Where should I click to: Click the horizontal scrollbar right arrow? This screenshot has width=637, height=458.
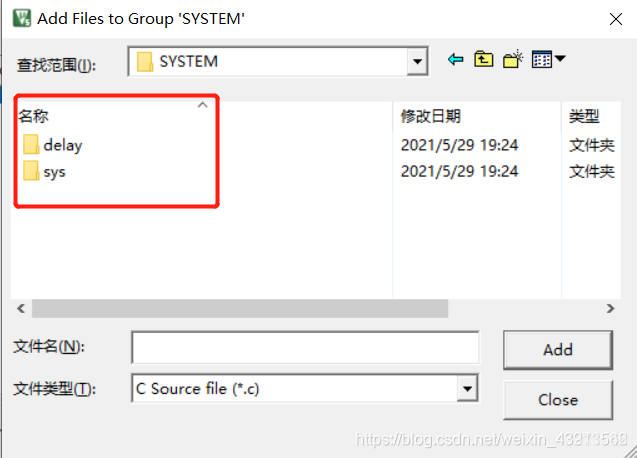click(610, 308)
